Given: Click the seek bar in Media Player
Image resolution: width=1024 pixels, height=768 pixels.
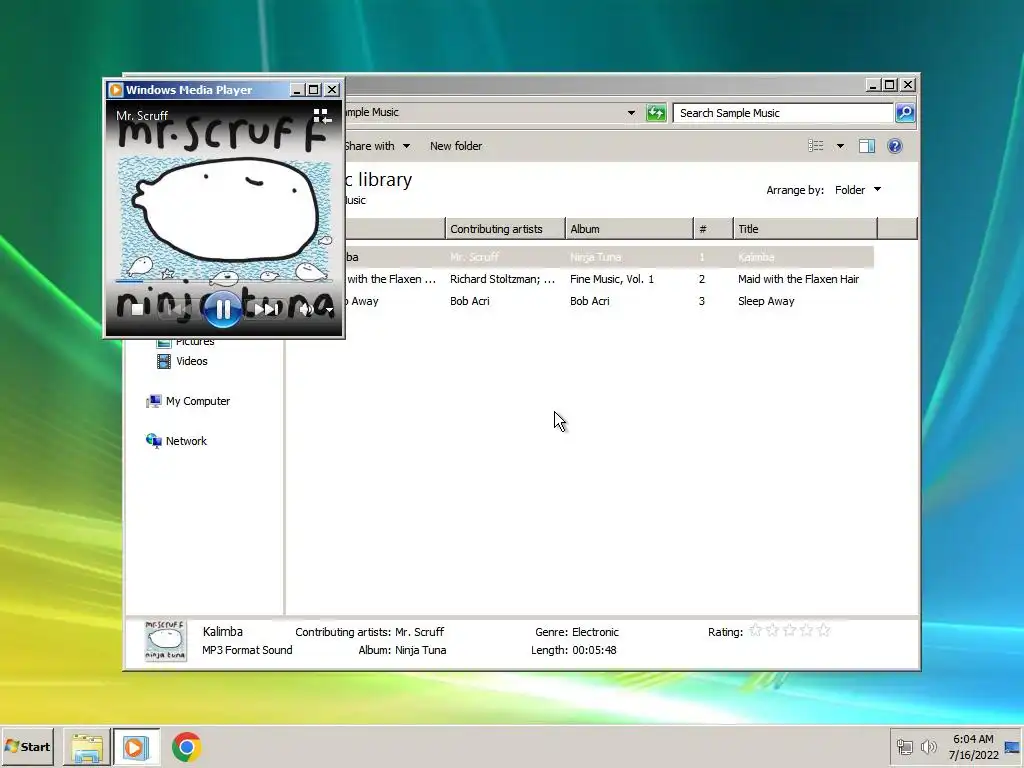Looking at the screenshot, I should (x=224, y=281).
